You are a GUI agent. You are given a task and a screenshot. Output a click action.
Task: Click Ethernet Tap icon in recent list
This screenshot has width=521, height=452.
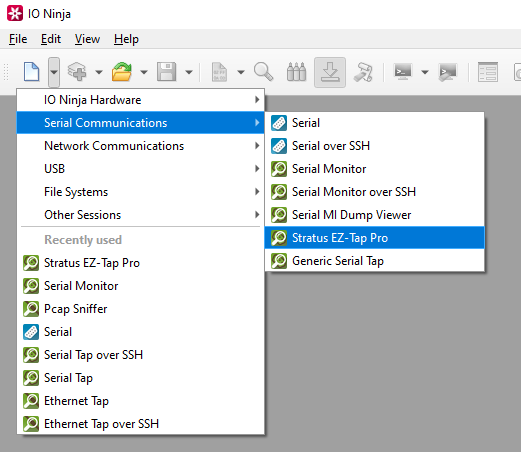coord(31,401)
